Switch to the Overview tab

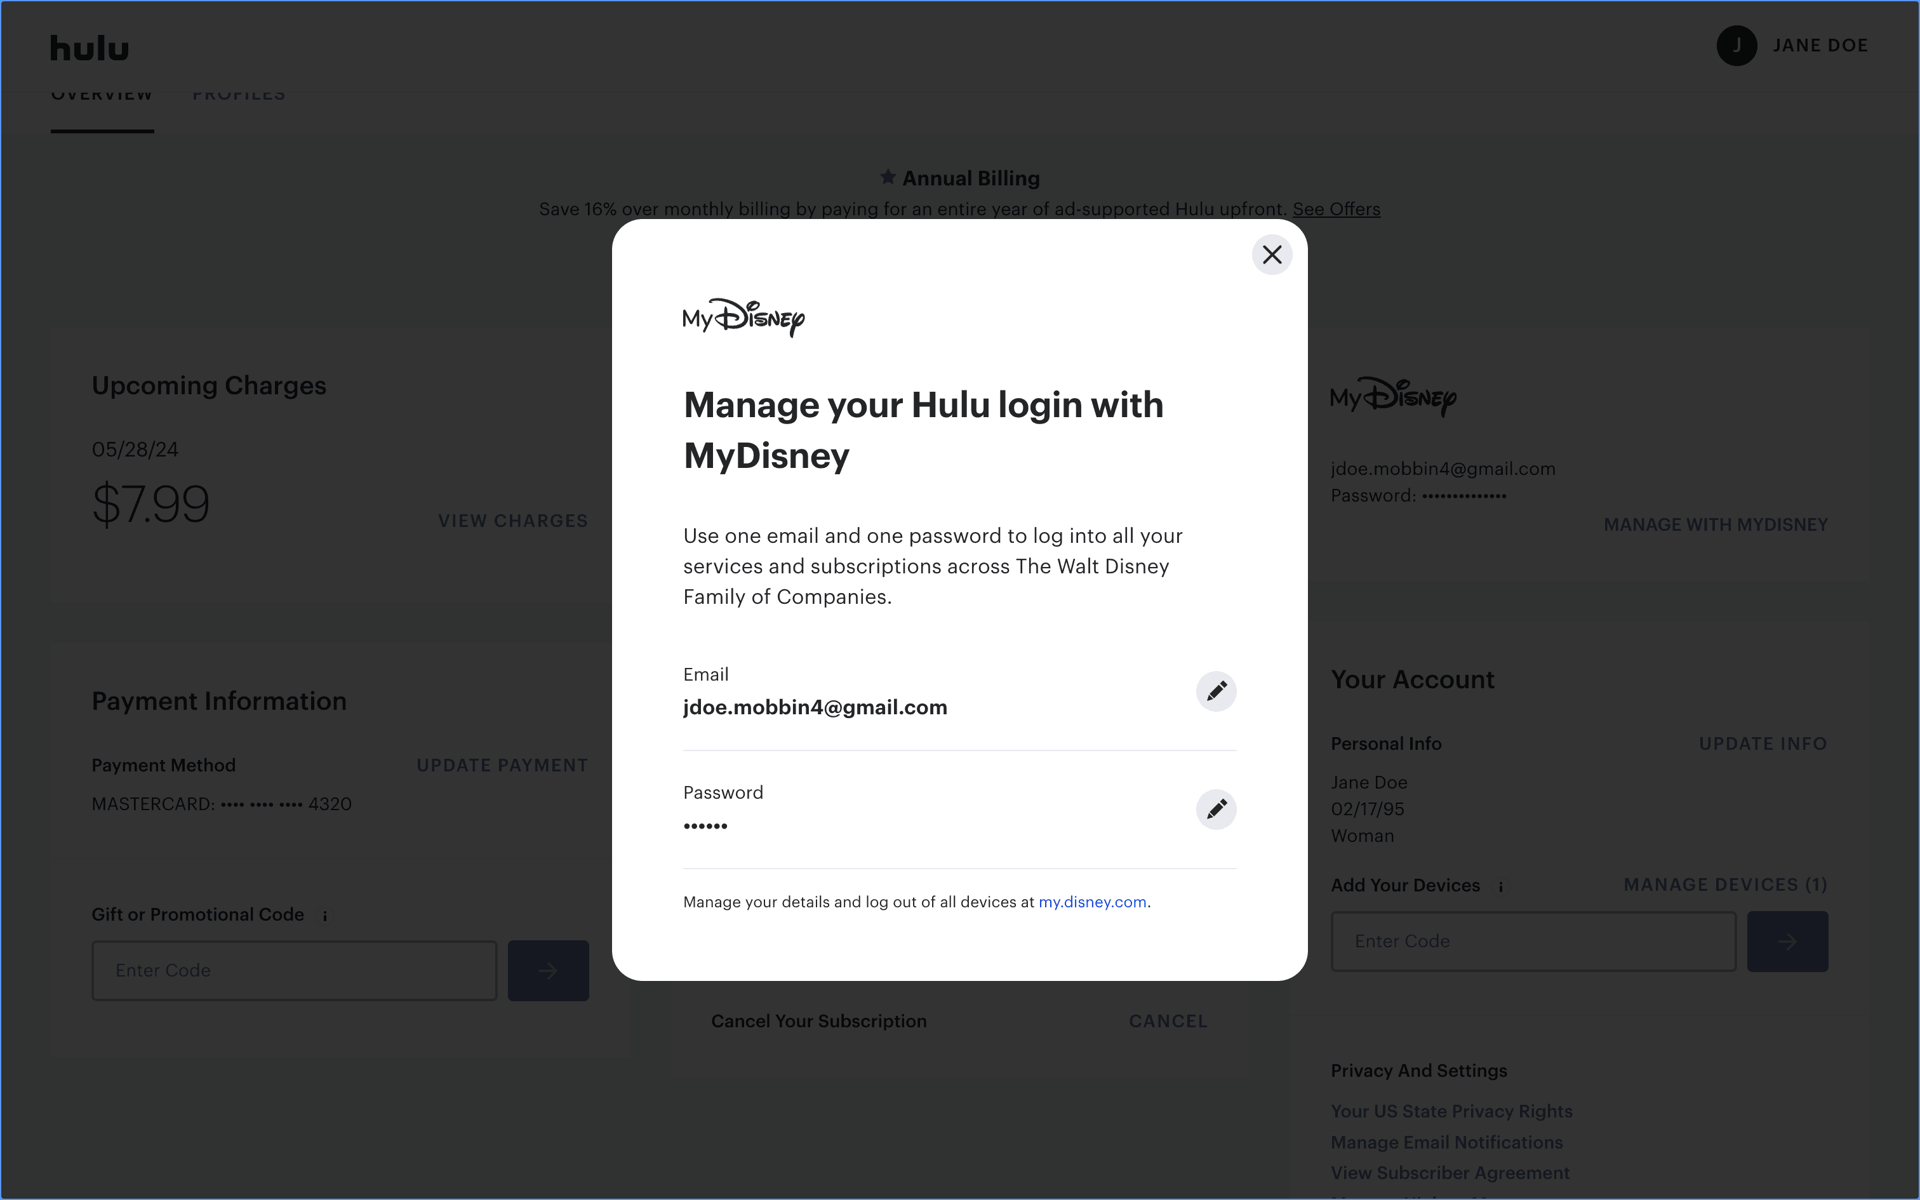(x=102, y=98)
